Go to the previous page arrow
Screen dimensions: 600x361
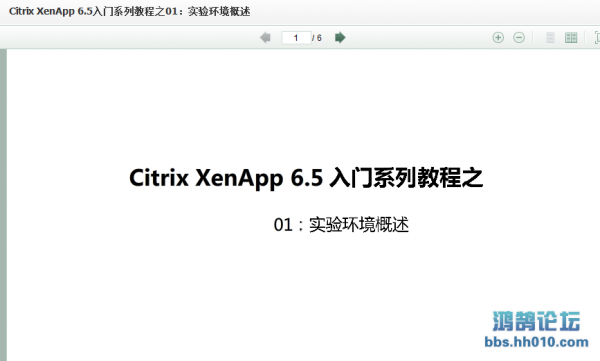coord(265,38)
